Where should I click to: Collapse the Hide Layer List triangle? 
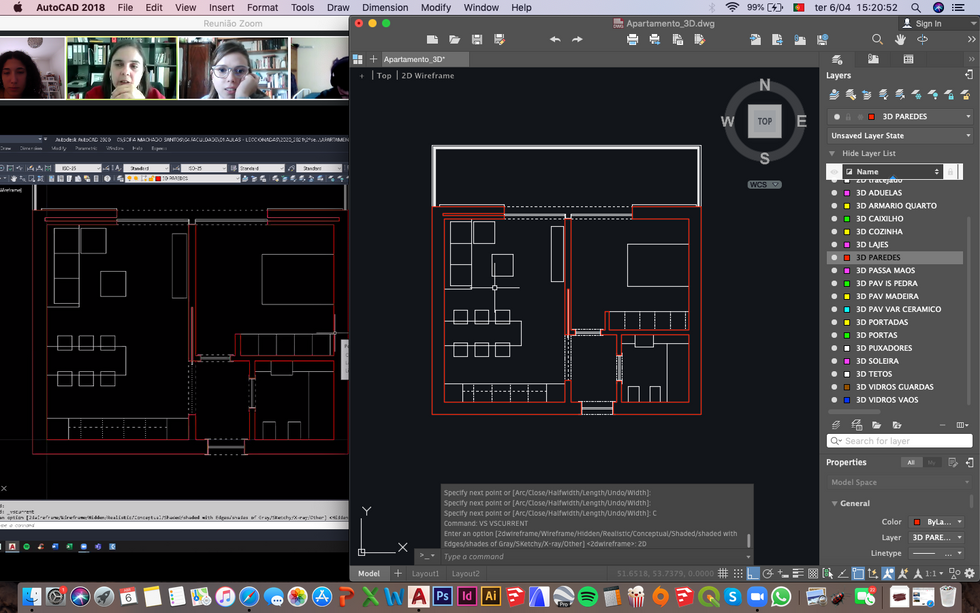tap(832, 153)
